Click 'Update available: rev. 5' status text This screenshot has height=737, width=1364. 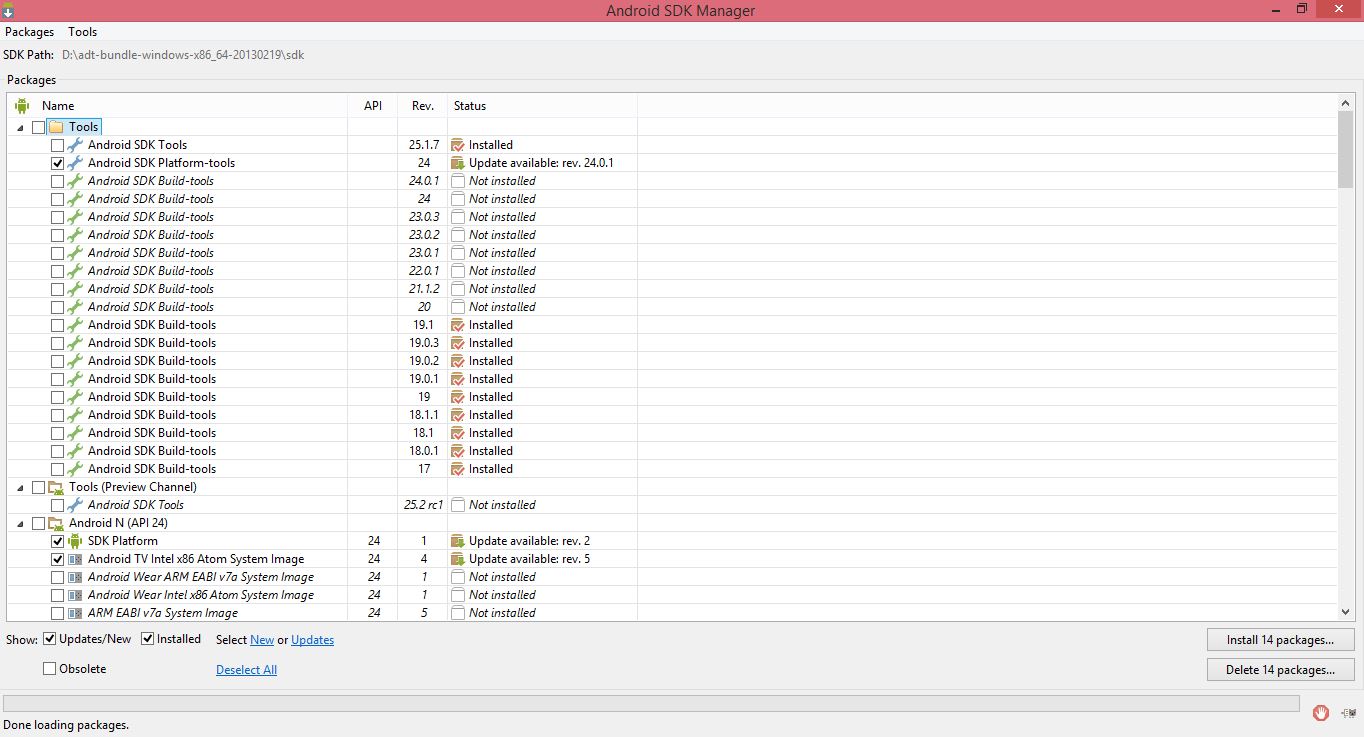coord(529,559)
